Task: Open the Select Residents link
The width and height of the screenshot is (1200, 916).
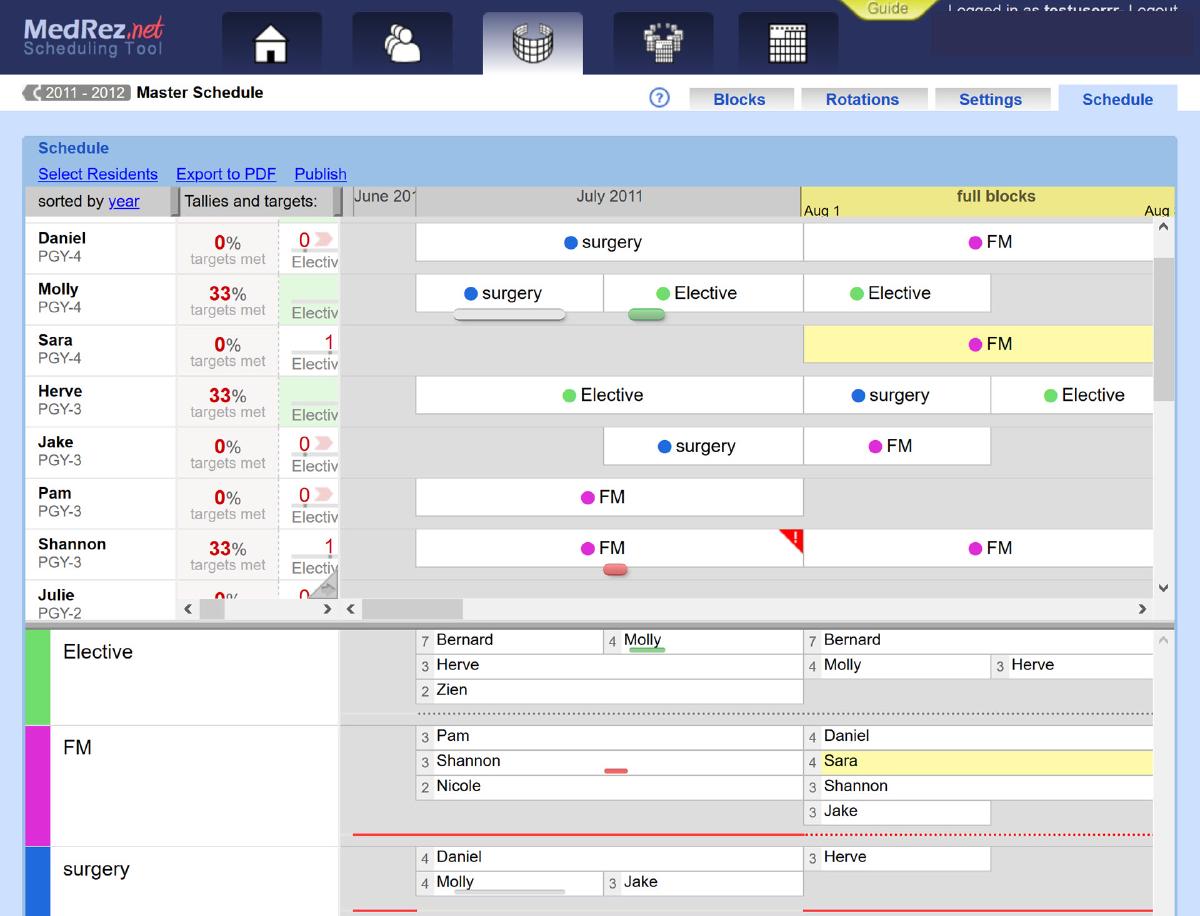Action: tap(97, 174)
